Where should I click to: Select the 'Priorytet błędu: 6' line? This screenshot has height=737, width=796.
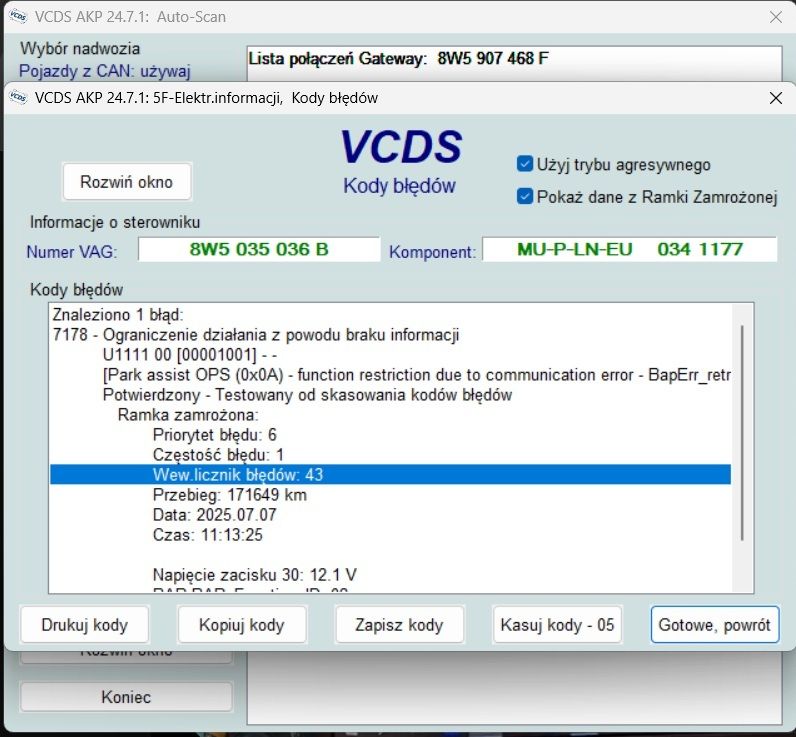(390, 435)
